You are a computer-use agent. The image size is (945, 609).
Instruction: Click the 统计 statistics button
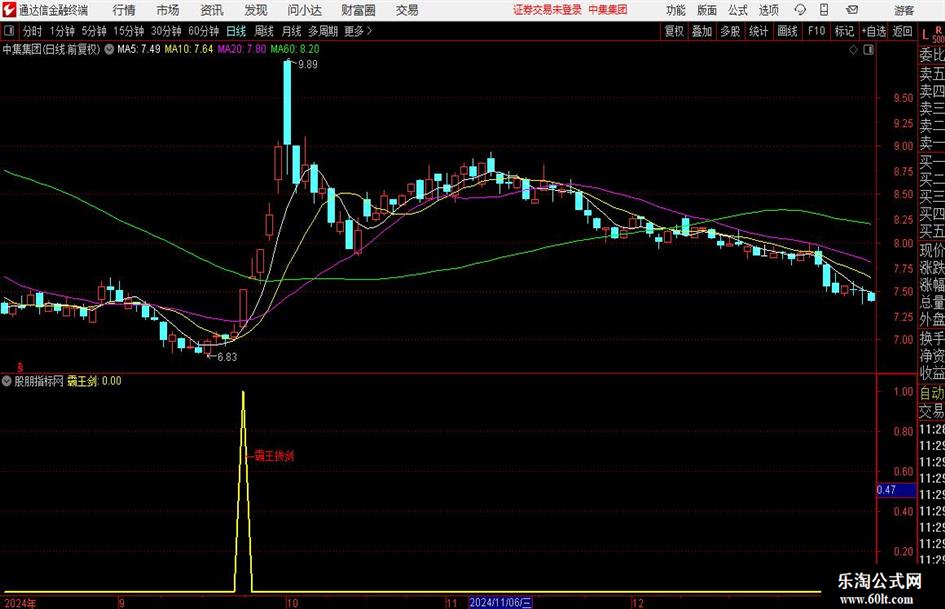coord(758,31)
